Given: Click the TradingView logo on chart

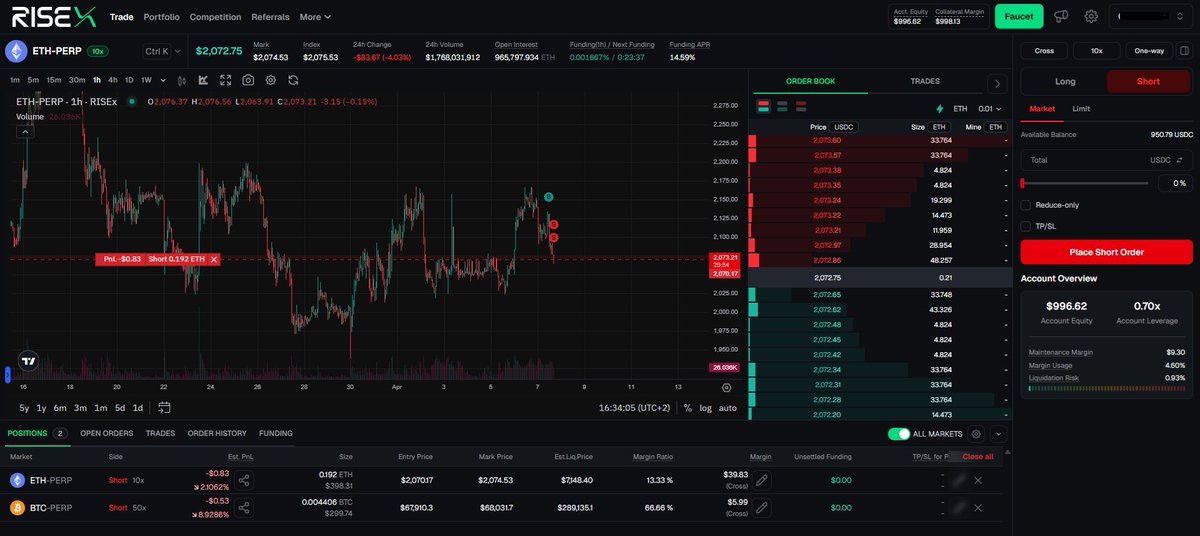Looking at the screenshot, I should [28, 362].
